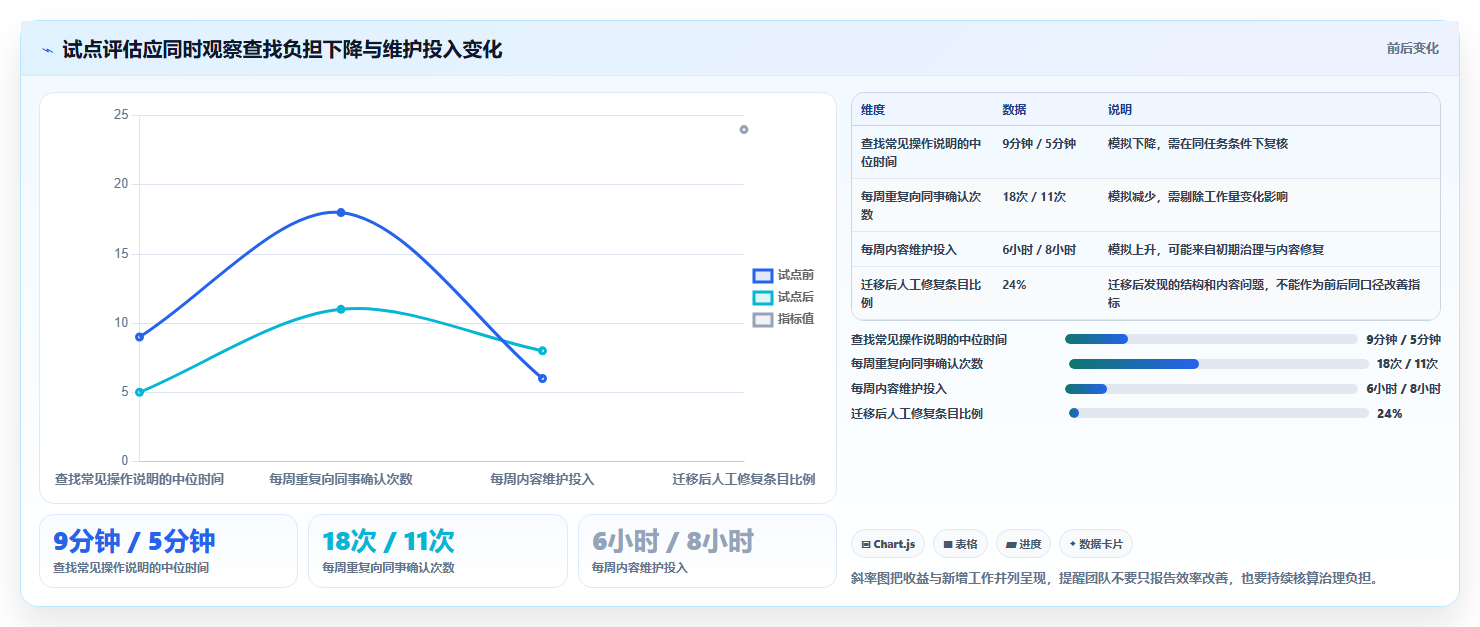Click the 数据 table column header
The width and height of the screenshot is (1480, 627).
(1014, 110)
